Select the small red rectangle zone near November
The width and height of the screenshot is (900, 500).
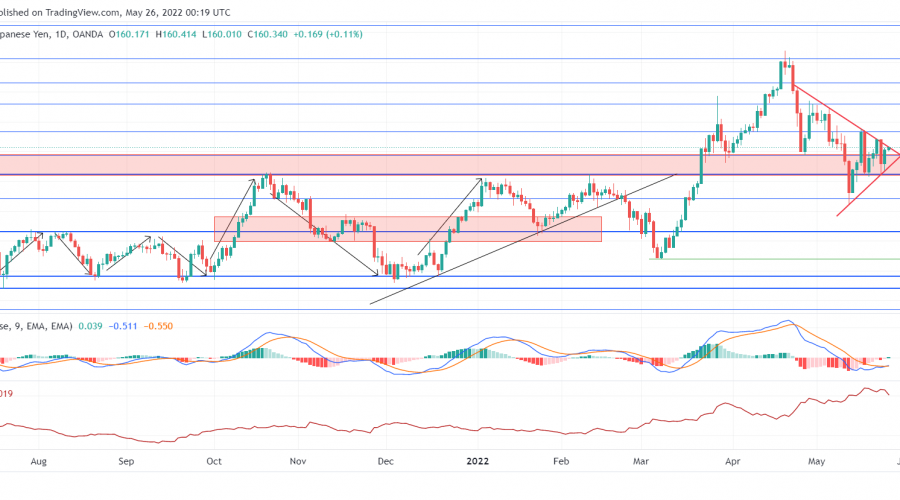pyautogui.click(x=408, y=228)
